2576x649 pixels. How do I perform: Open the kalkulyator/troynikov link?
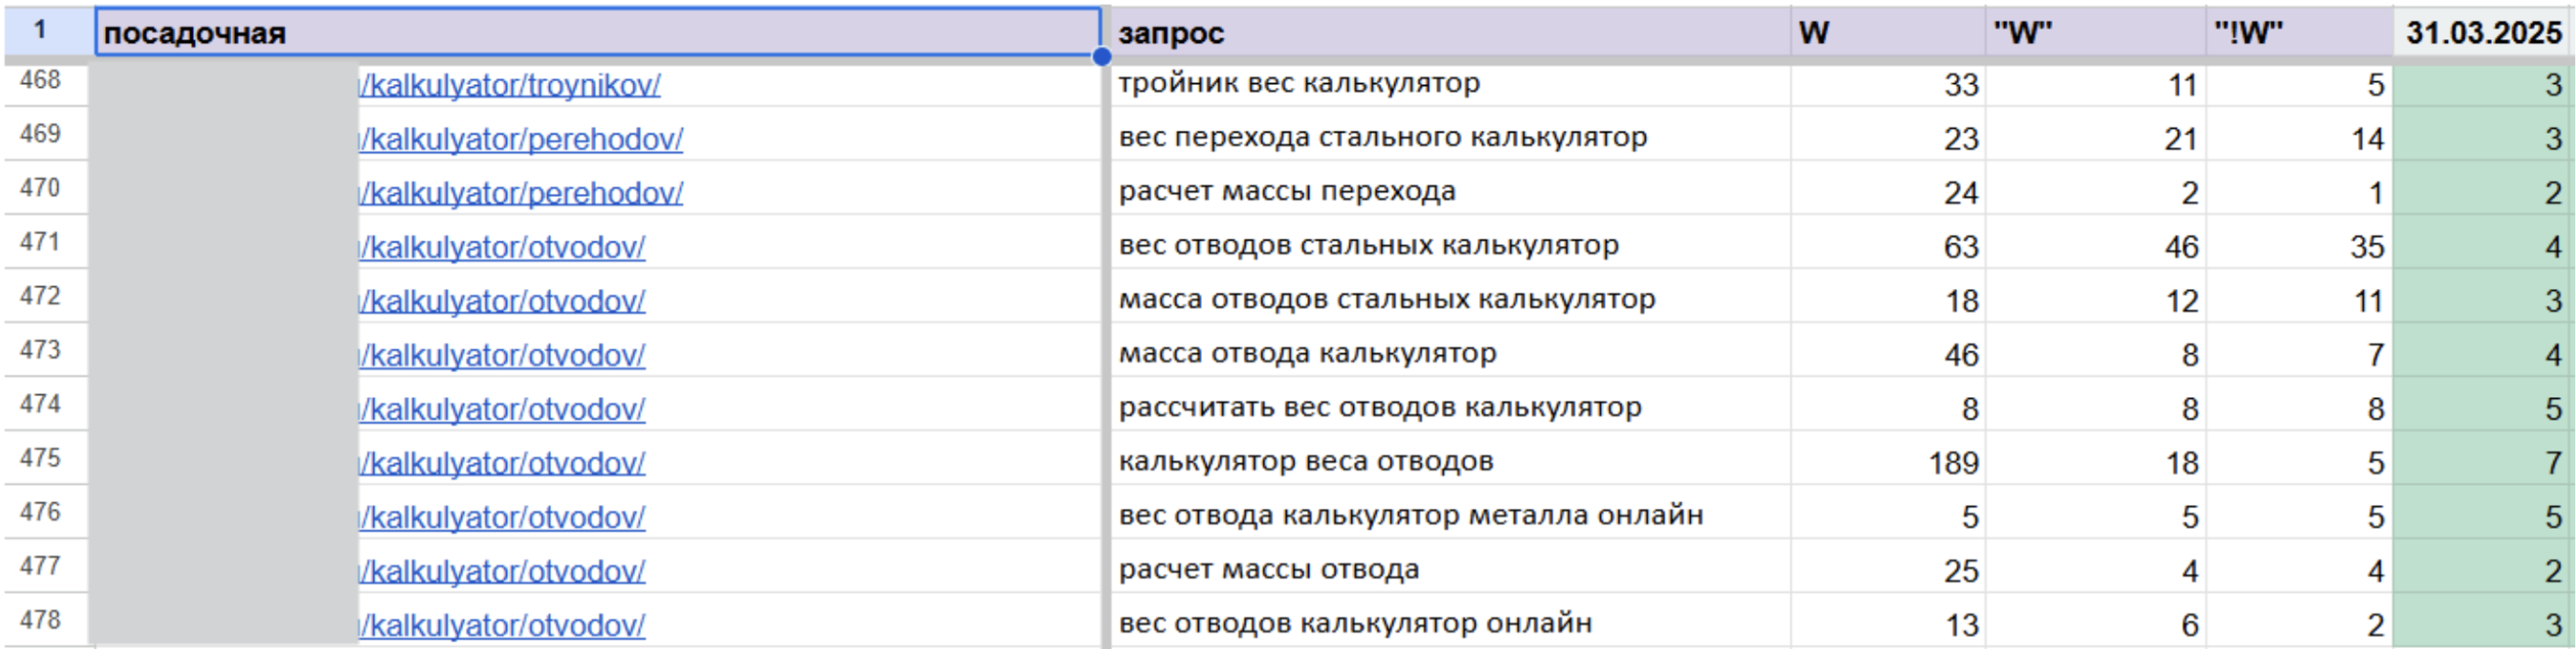pos(510,86)
